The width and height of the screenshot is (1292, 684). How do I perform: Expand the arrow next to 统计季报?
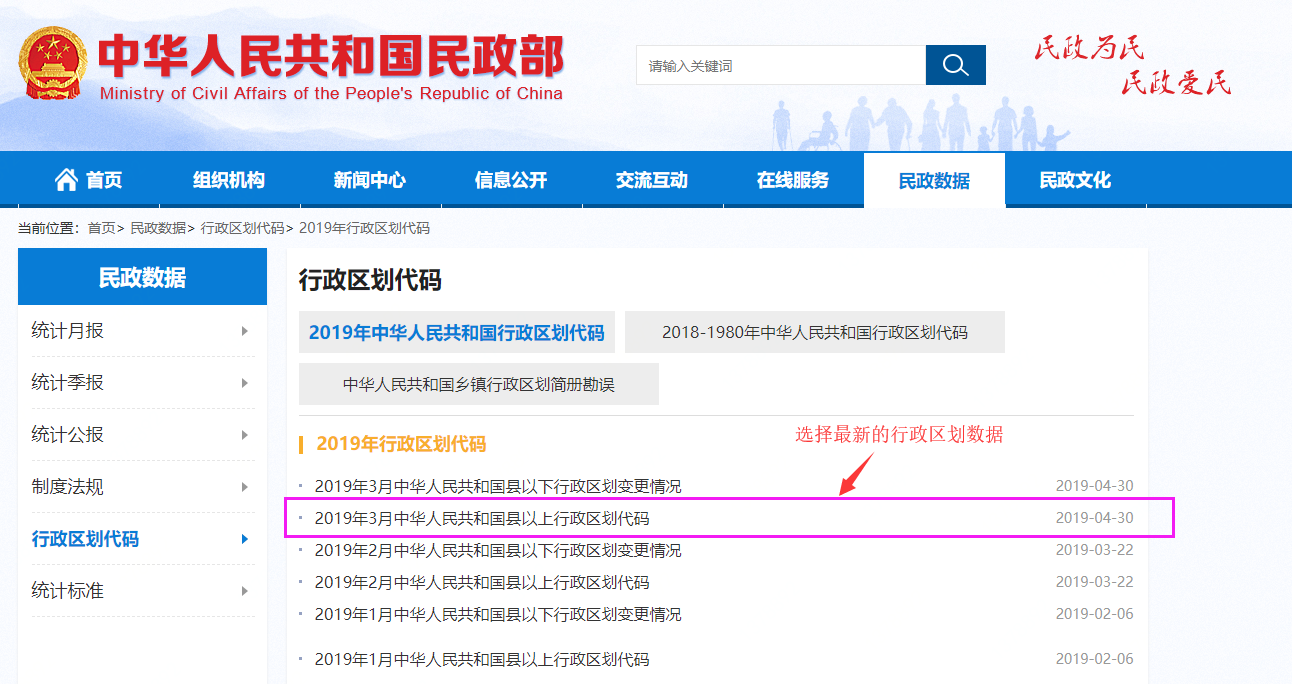(245, 383)
